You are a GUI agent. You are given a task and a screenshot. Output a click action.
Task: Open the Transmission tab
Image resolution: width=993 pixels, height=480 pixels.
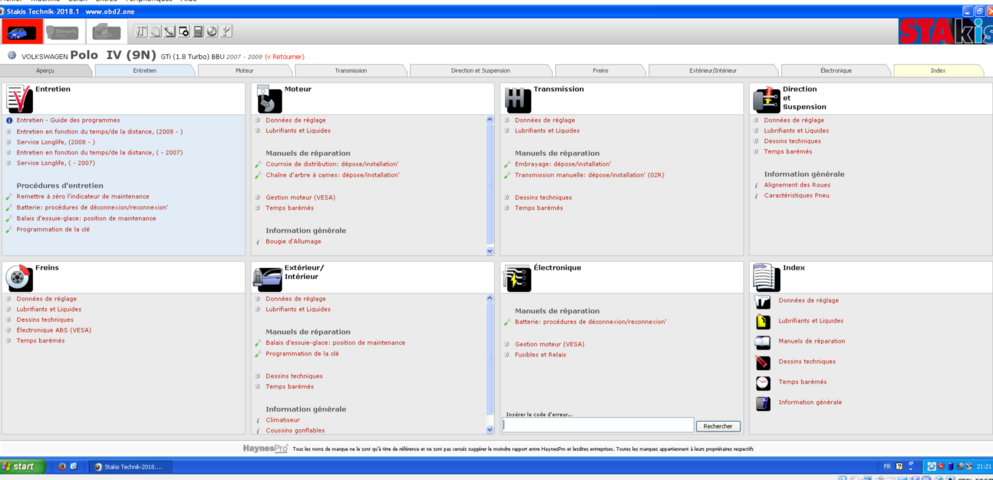click(351, 71)
